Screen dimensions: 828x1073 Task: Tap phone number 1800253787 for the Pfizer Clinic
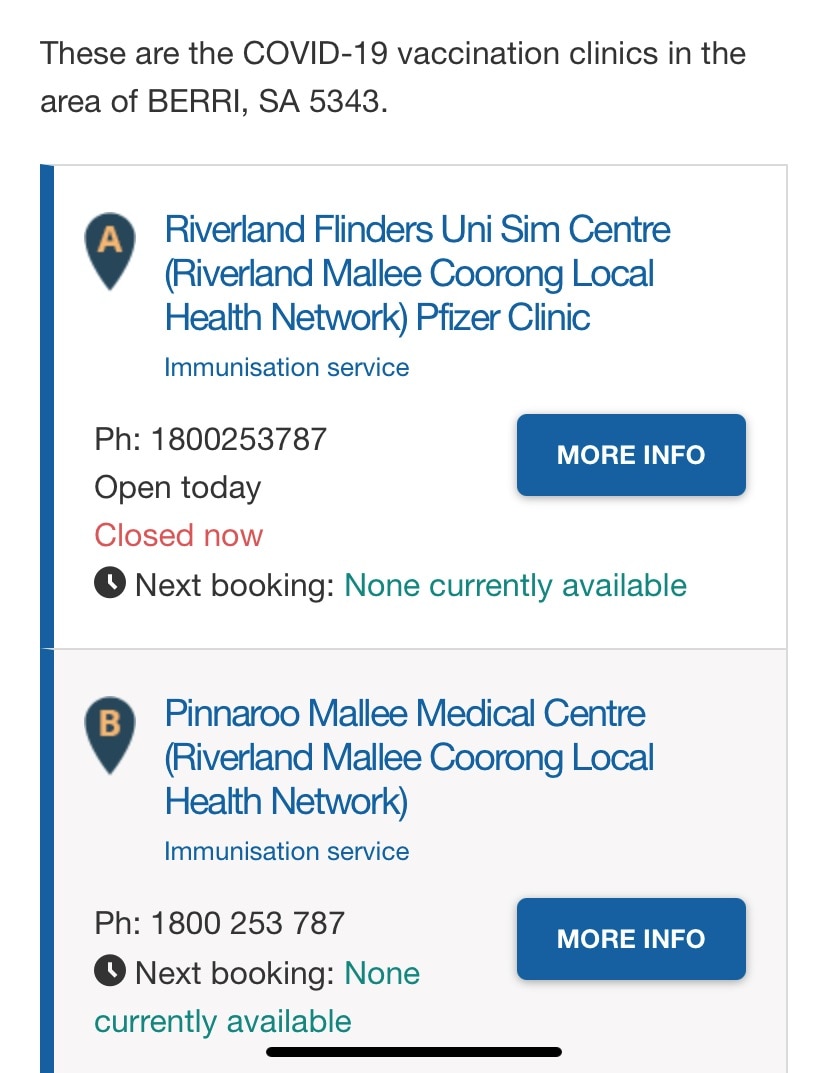point(239,438)
